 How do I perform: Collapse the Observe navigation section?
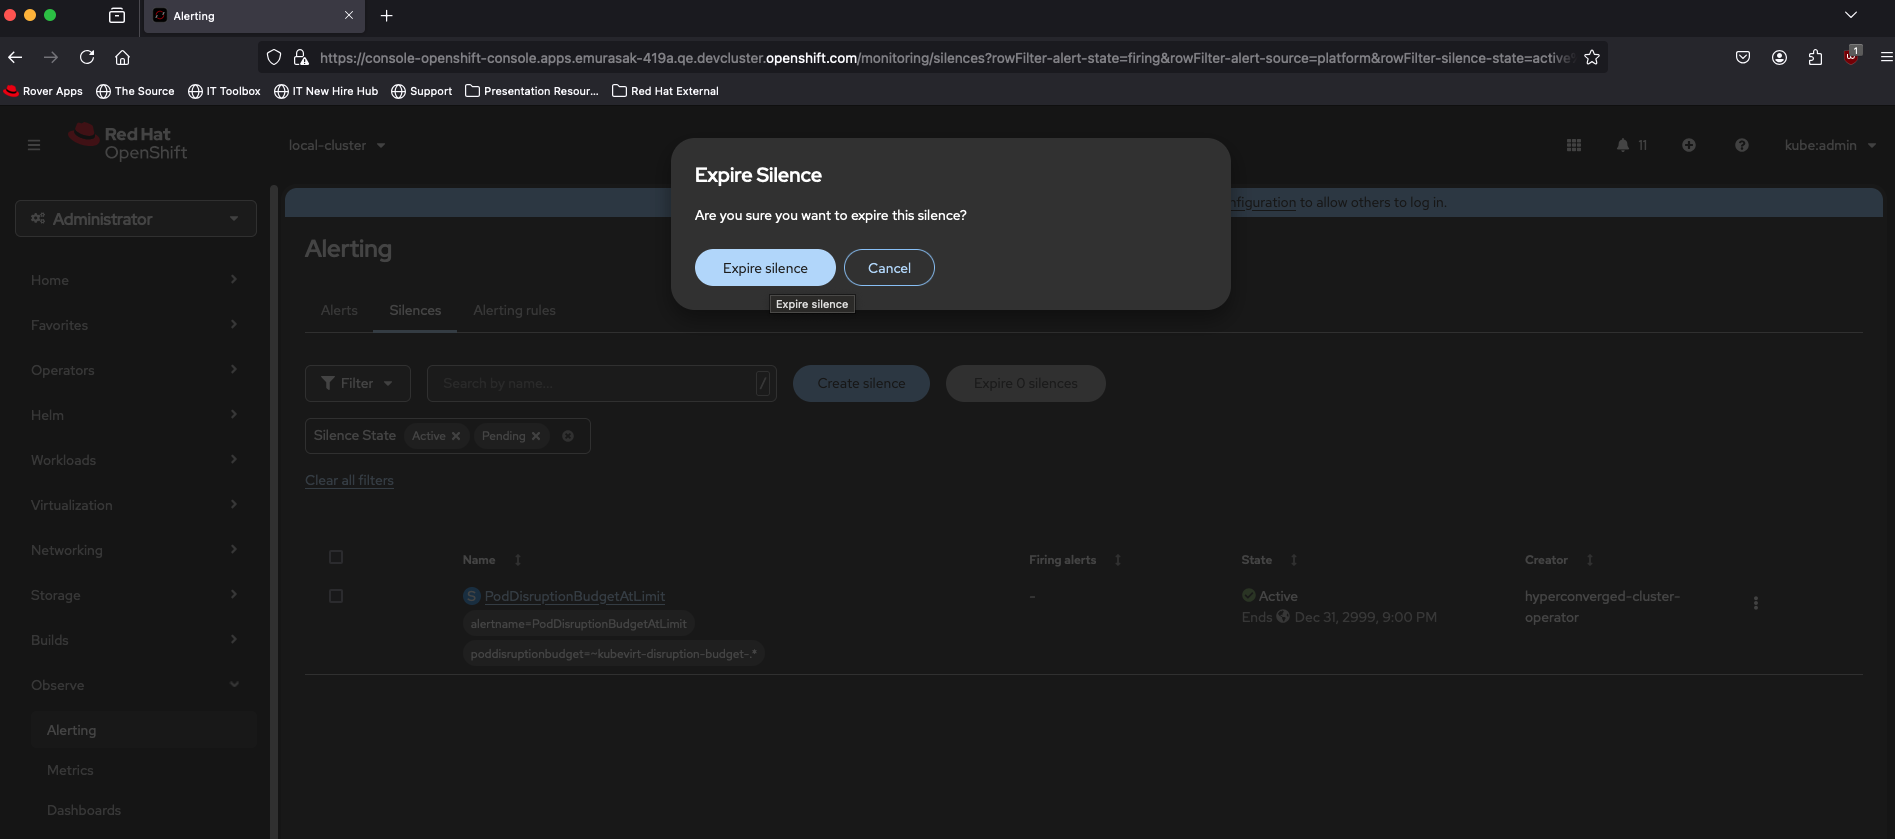(135, 685)
